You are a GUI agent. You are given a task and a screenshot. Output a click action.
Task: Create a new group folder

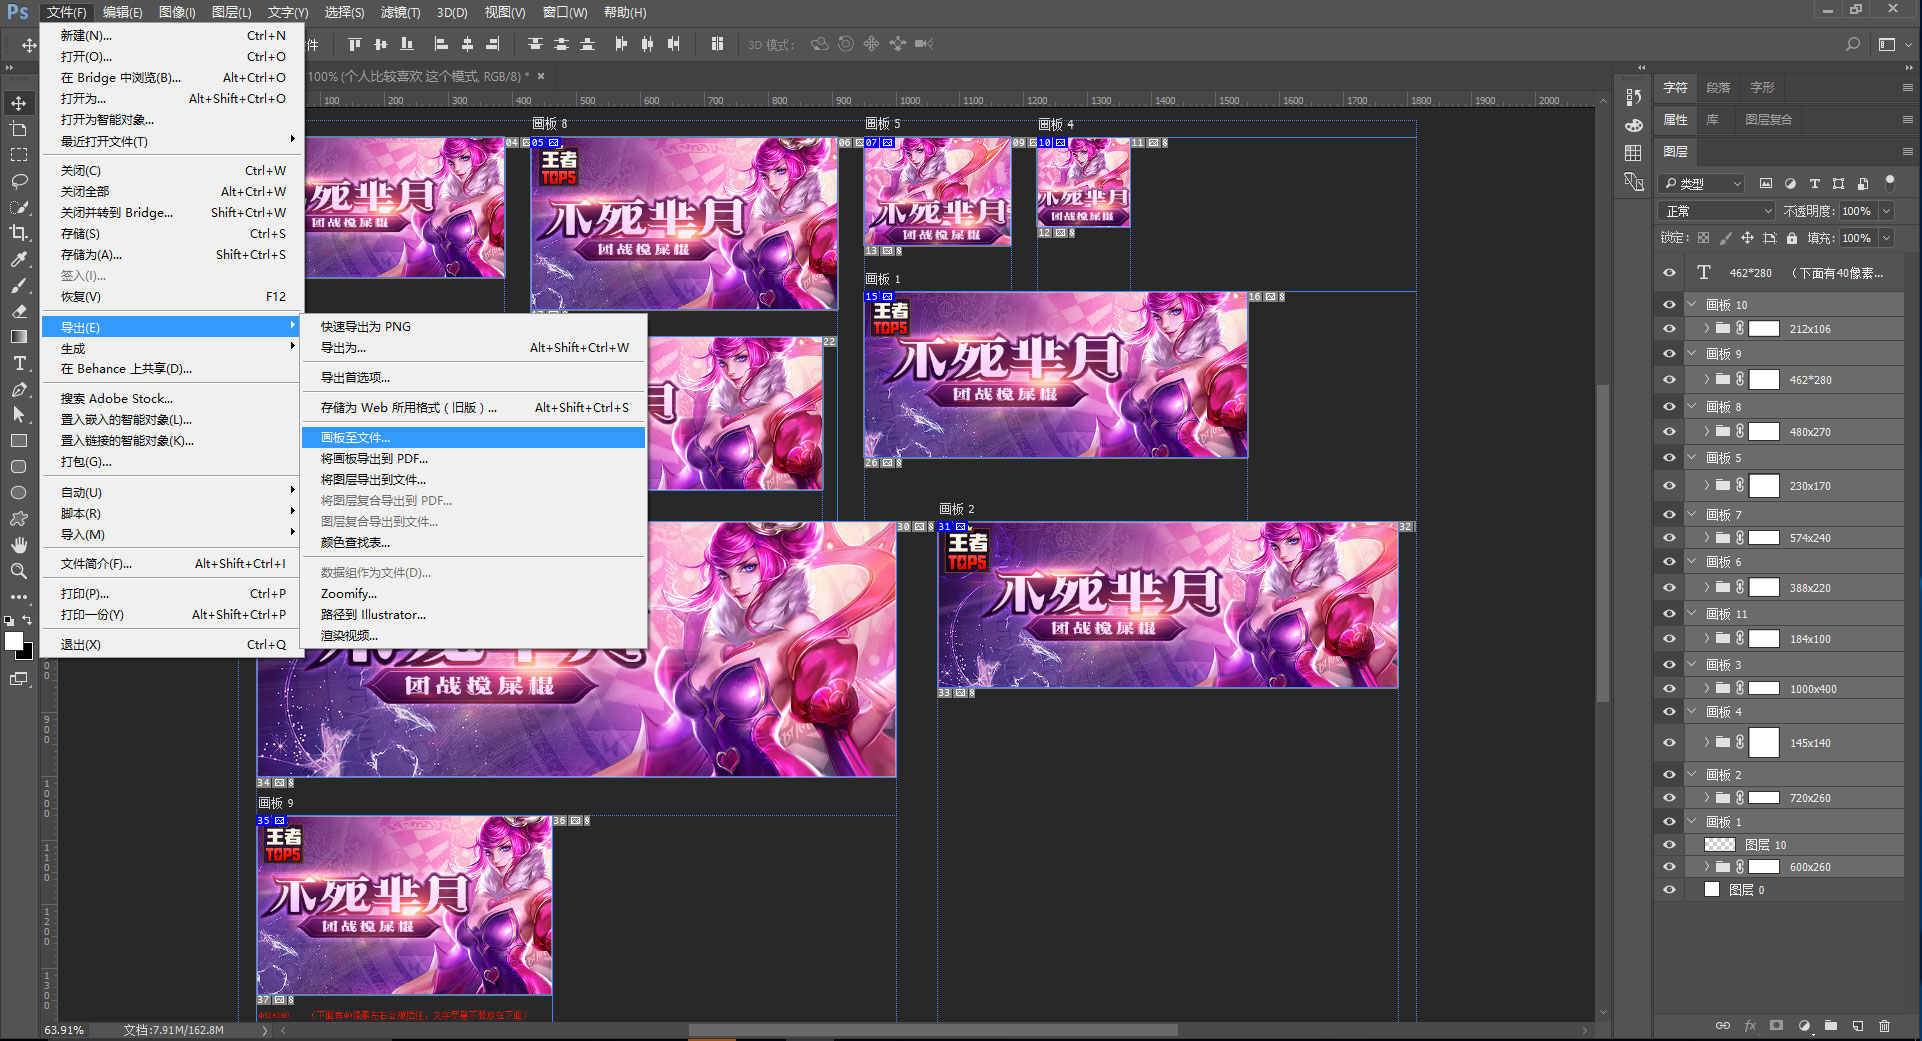pos(1831,1026)
